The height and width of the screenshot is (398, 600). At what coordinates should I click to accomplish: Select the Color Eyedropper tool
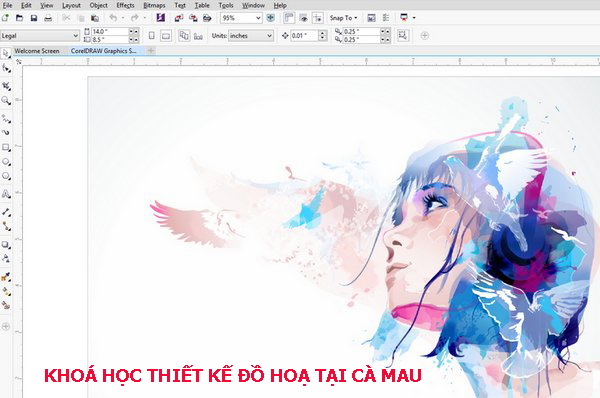tap(6, 277)
